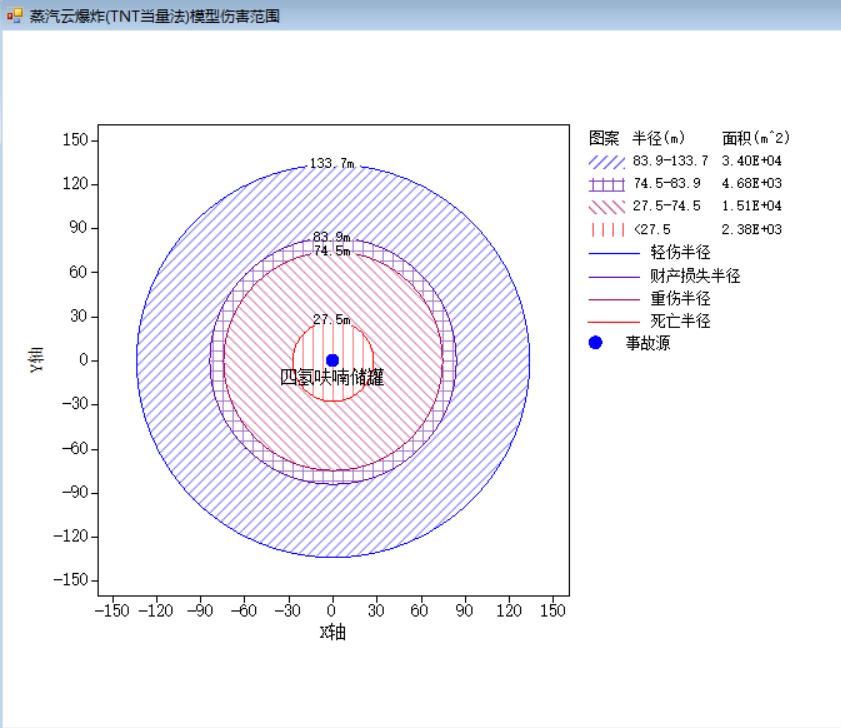Click the X-axis tick label 150
Screen dimensions: 841x728
552,611
